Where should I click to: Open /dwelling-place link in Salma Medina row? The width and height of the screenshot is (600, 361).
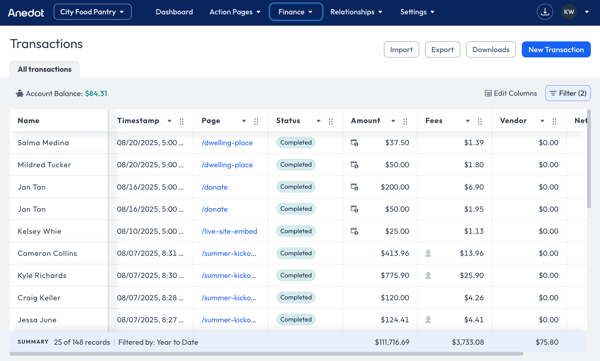point(227,143)
